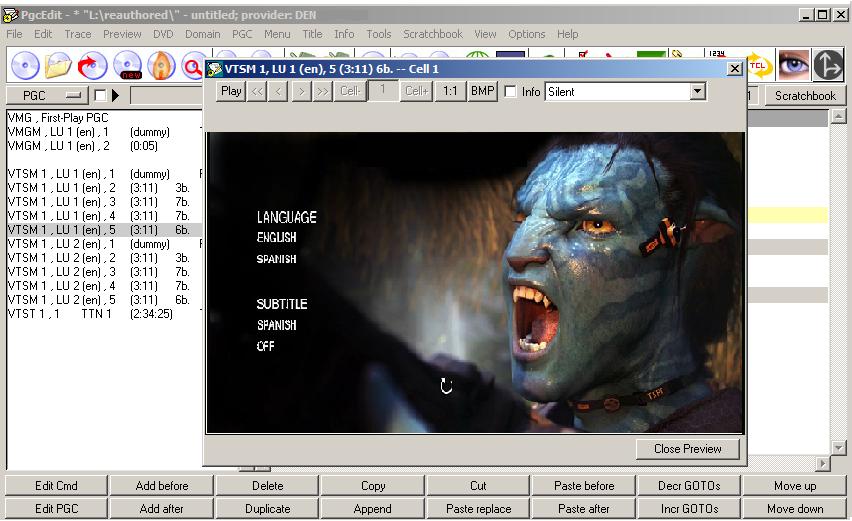Click the fast forward >> button

point(323,91)
